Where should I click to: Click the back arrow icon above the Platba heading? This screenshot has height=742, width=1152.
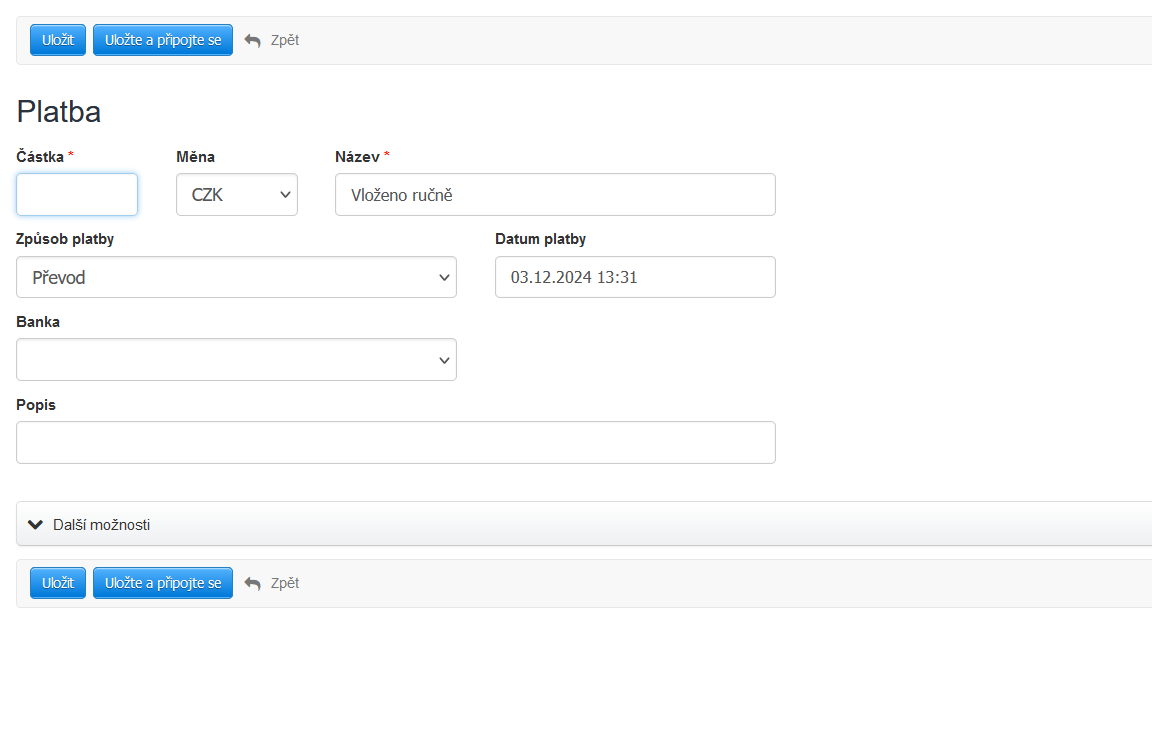click(x=253, y=41)
